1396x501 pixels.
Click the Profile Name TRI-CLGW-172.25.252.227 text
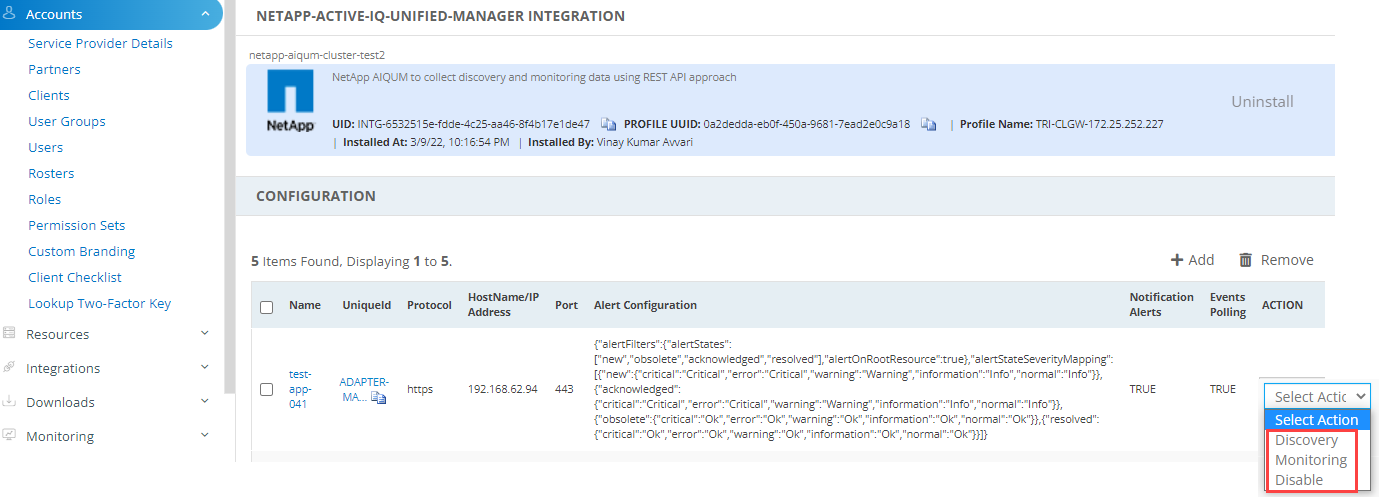click(1061, 125)
